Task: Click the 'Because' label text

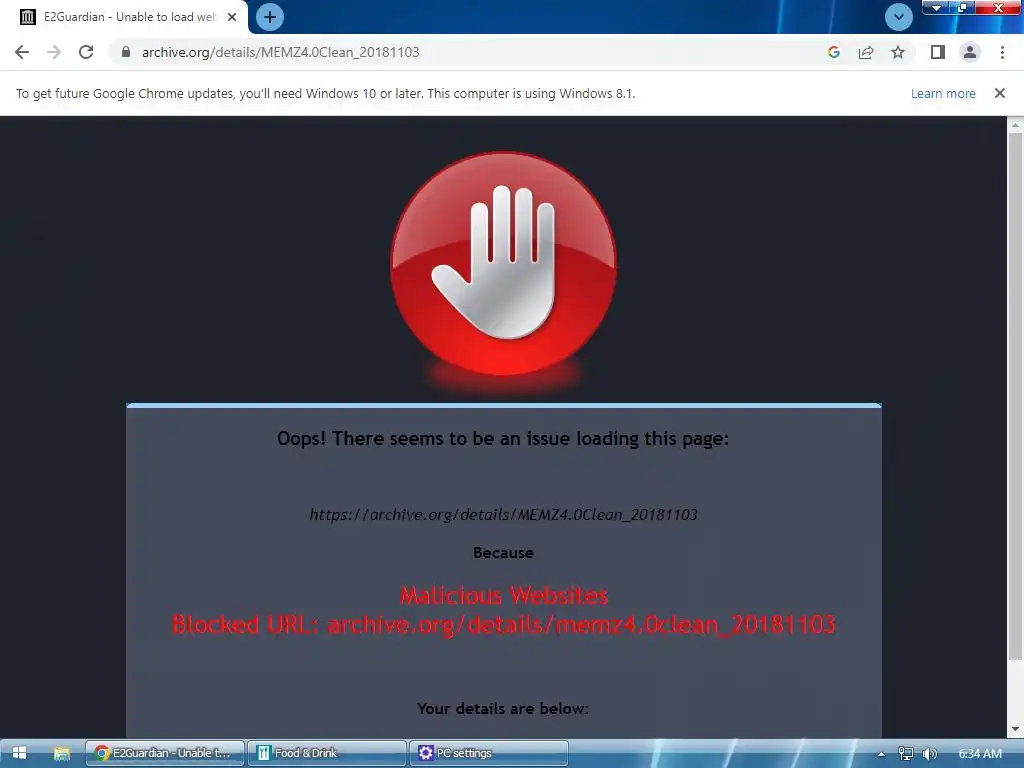Action: click(504, 552)
